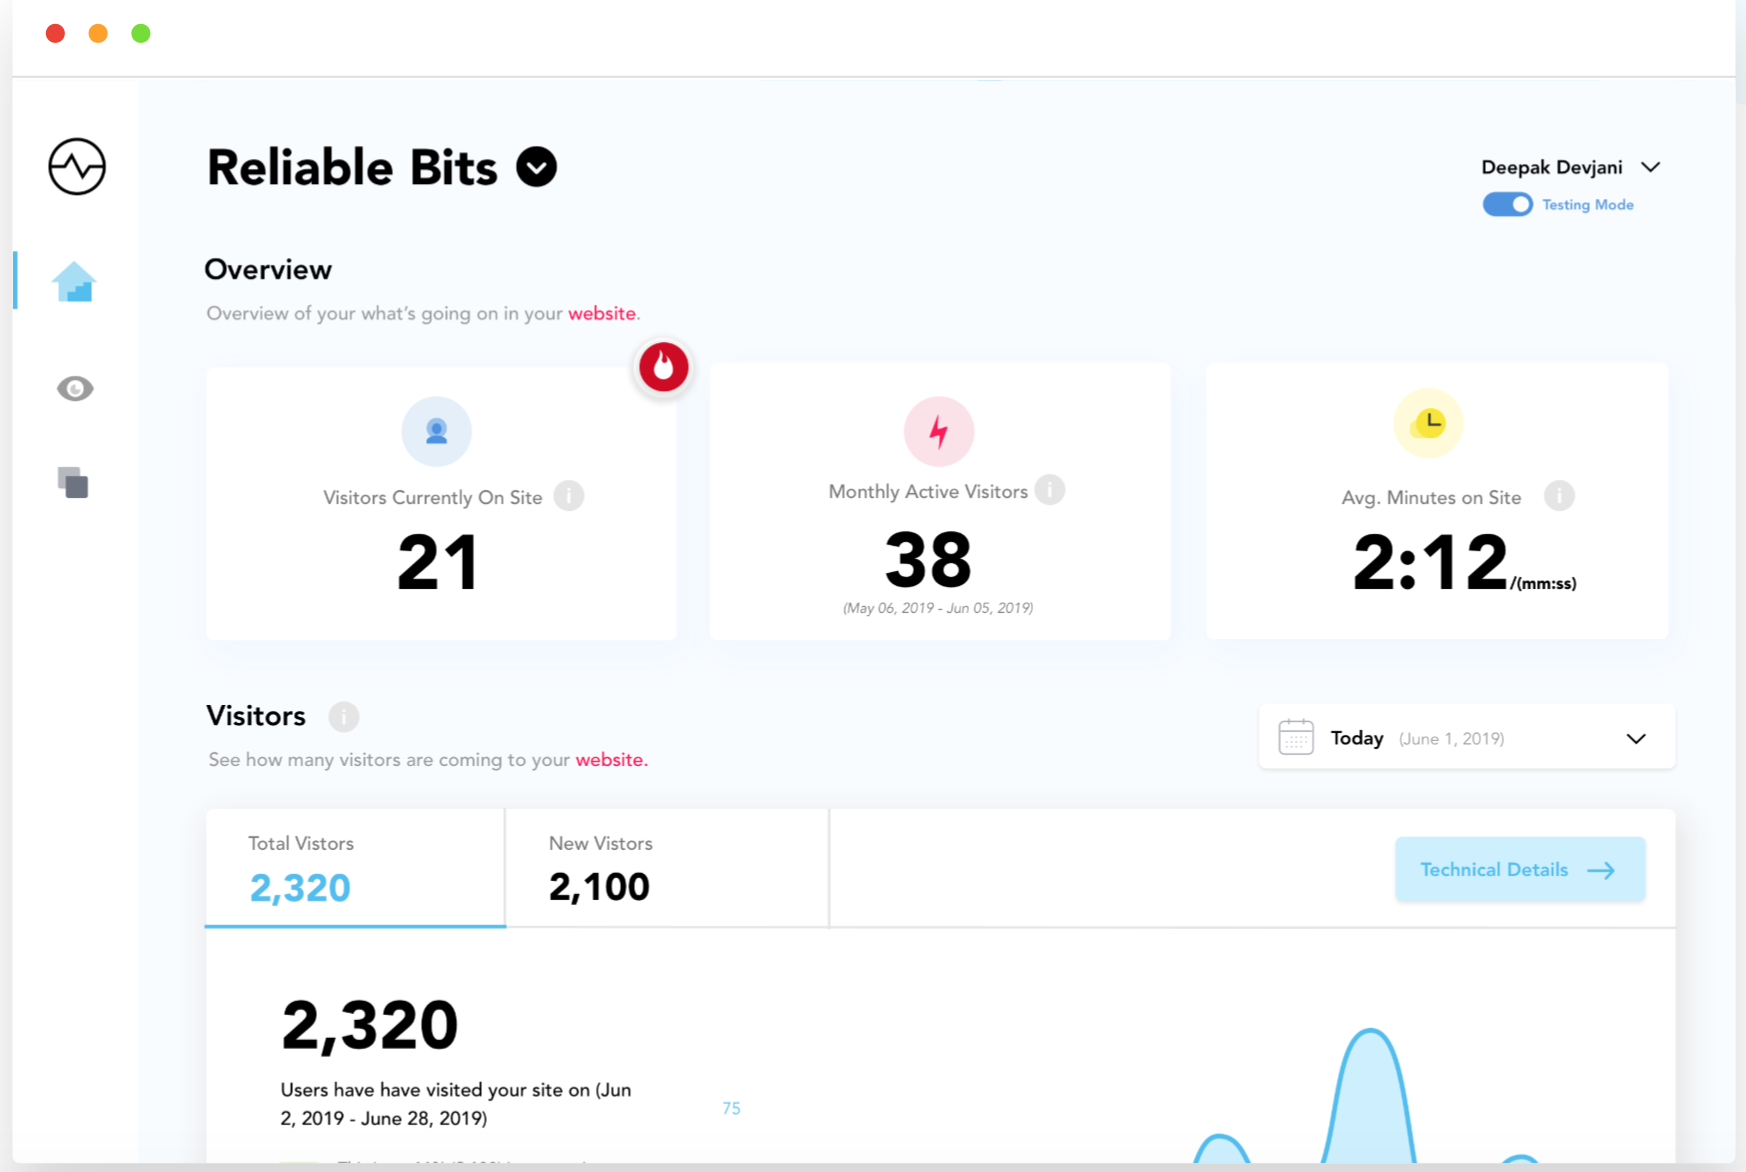This screenshot has width=1746, height=1172.
Task: Click info icon beside Visitors heading
Action: coord(343,716)
